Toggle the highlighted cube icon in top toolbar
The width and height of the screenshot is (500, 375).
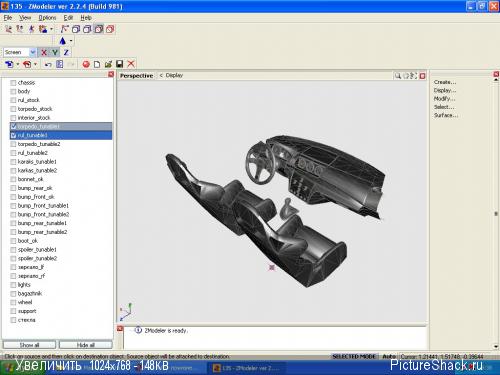point(98,29)
